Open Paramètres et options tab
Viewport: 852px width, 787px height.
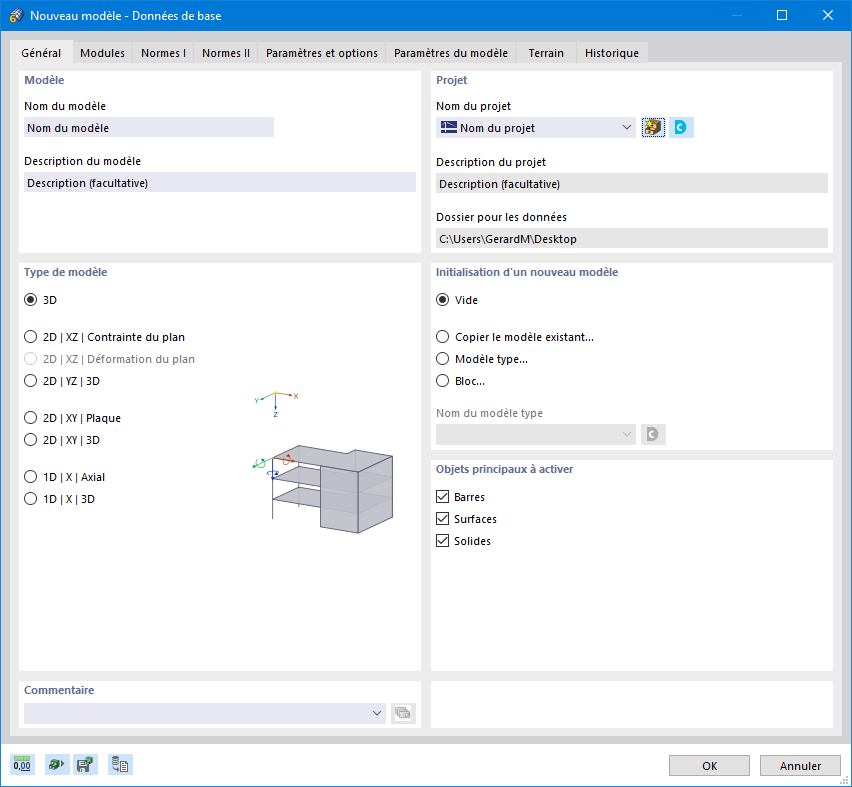(x=322, y=53)
